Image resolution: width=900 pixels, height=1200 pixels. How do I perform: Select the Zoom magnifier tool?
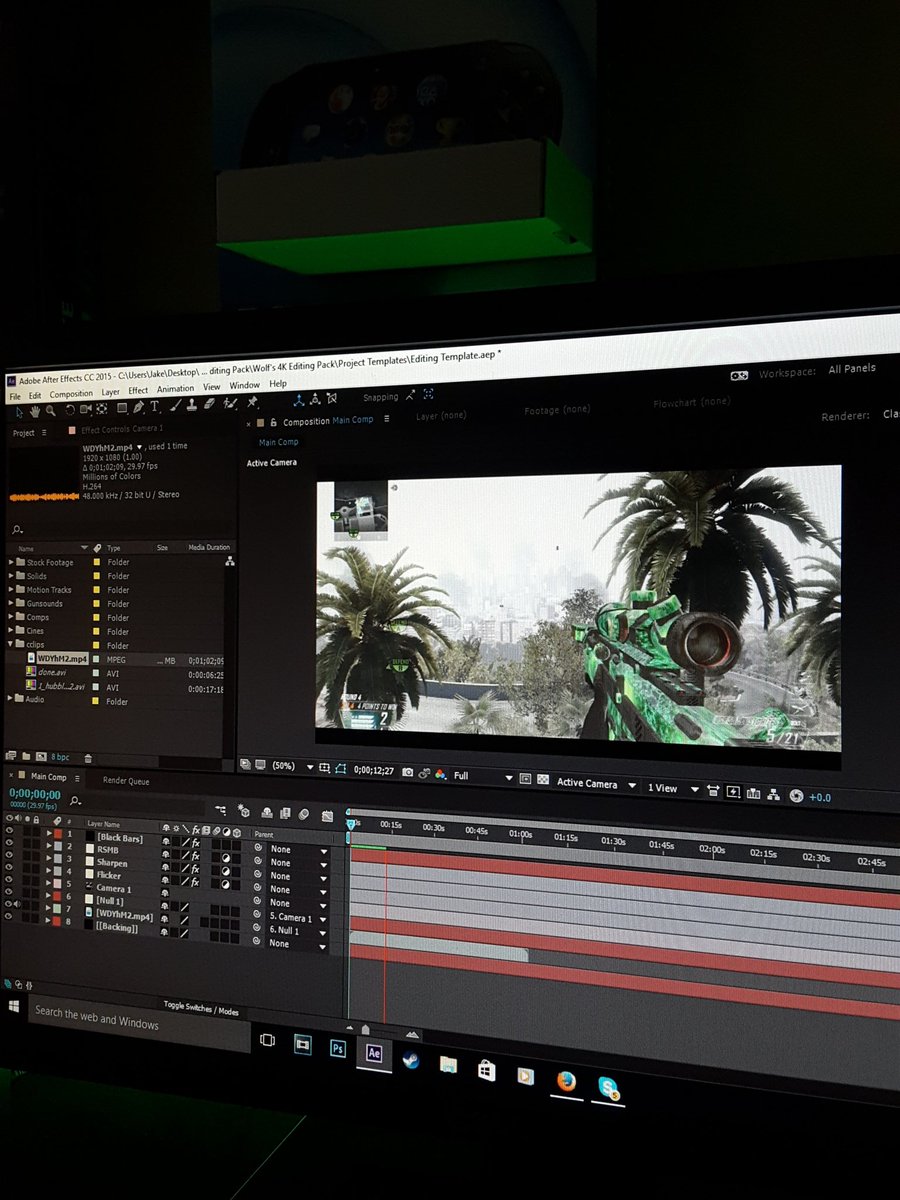[51, 410]
